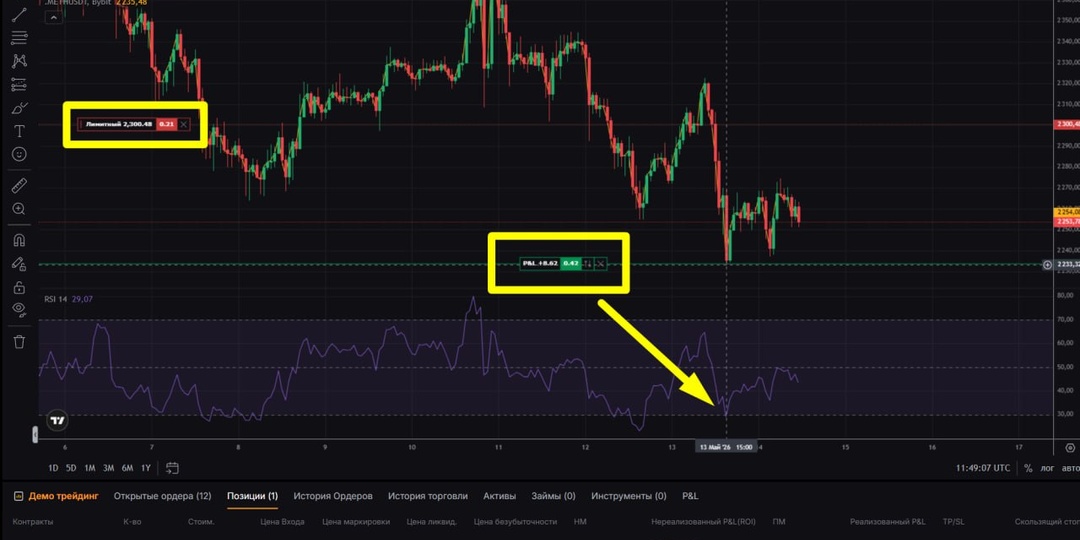Click the 2300.48 red price axis tag
The image size is (1080, 540).
tap(1067, 125)
